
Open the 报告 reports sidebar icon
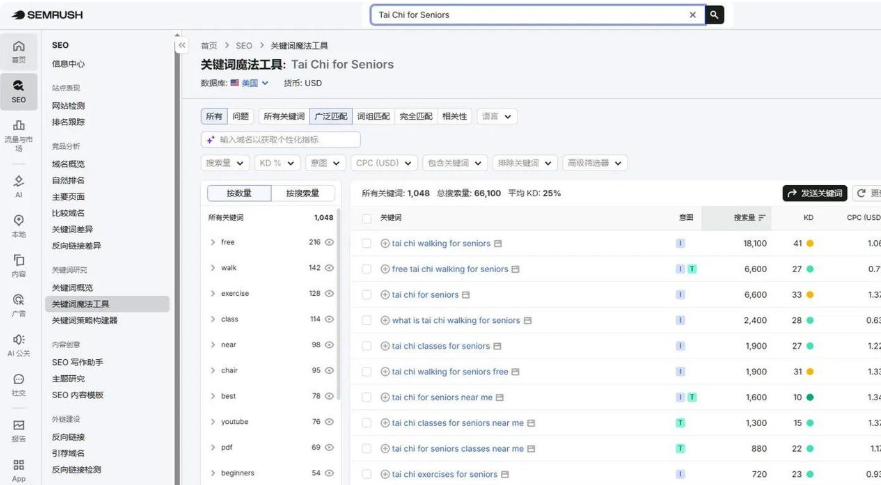(19, 430)
